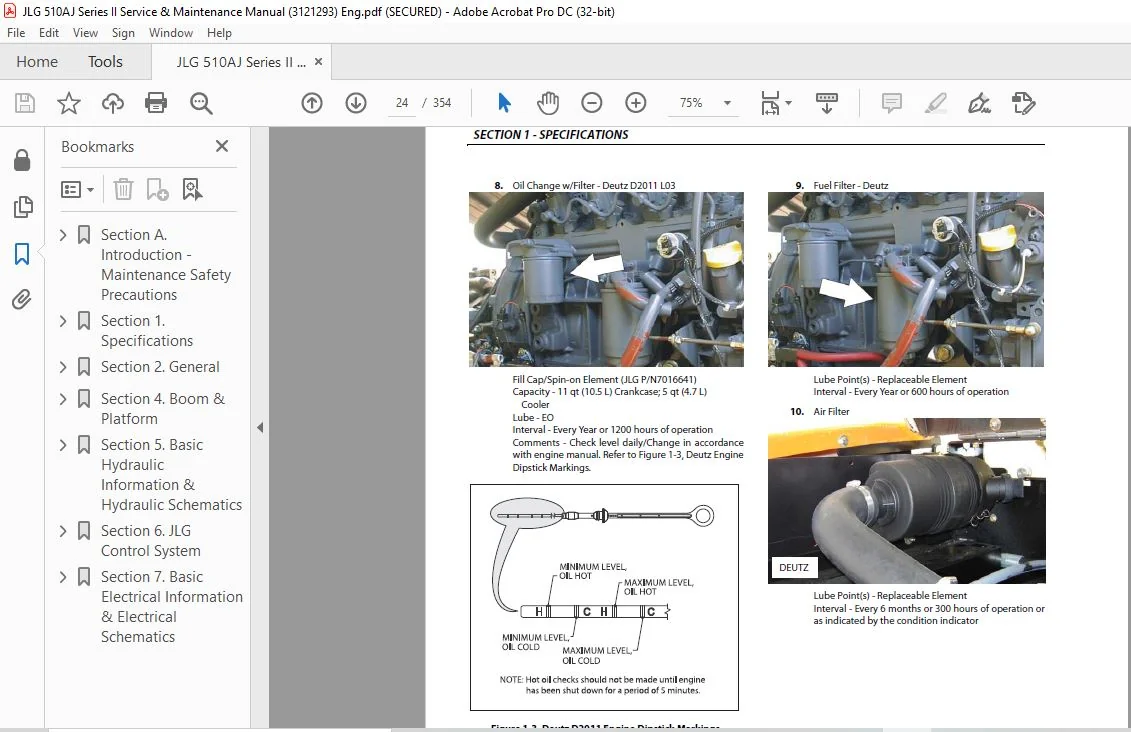Expand the Section A Introduction bookmark
This screenshot has height=732, width=1131.
pos(63,234)
